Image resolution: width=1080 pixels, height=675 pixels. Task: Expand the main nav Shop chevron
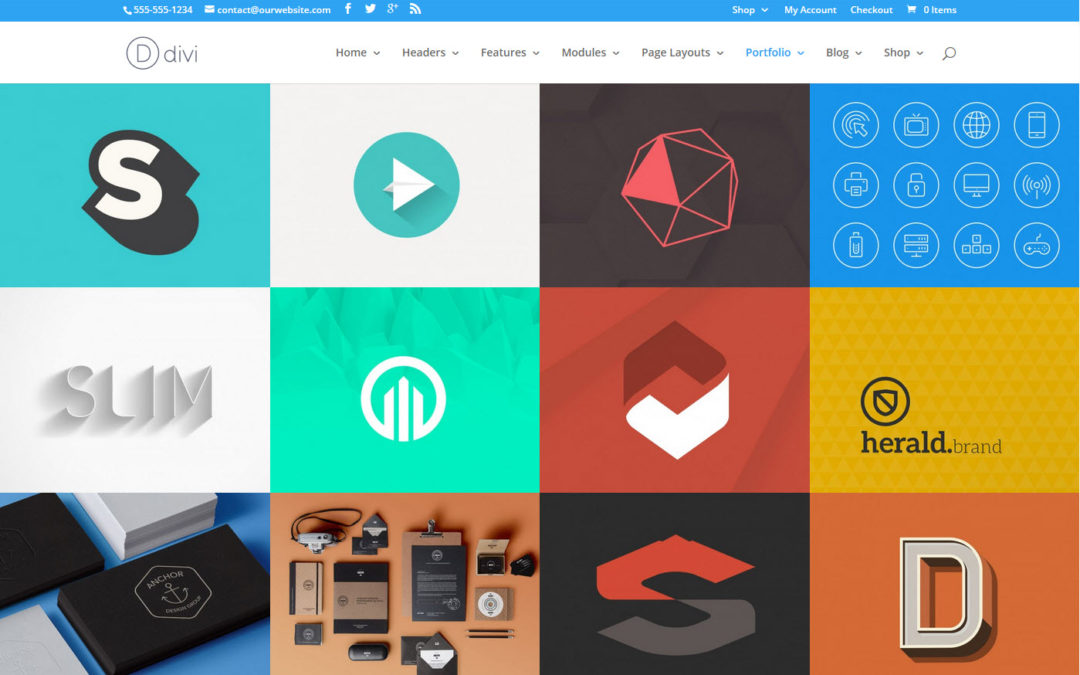[x=920, y=53]
